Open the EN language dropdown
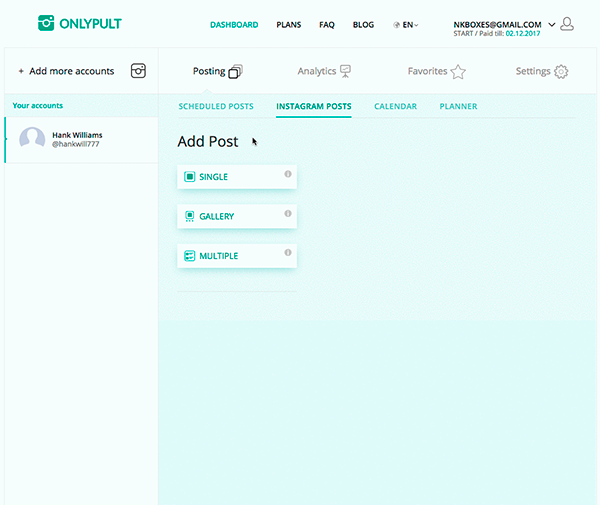Image resolution: width=600 pixels, height=505 pixels. coord(410,25)
